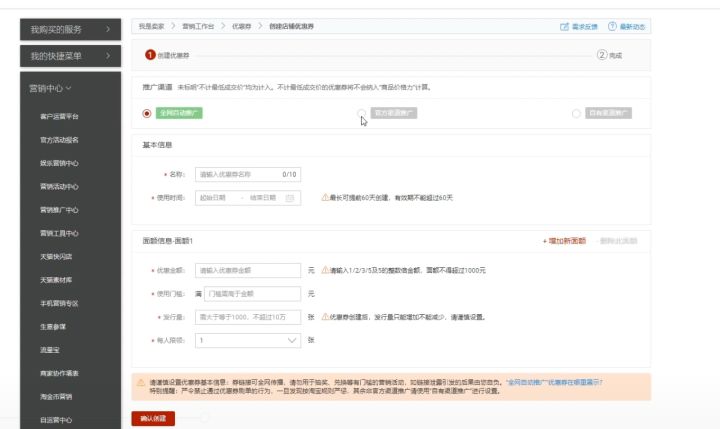720x429 pixels.
Task: Open 娱乐营销中心 in sidebar
Action: tap(59, 164)
